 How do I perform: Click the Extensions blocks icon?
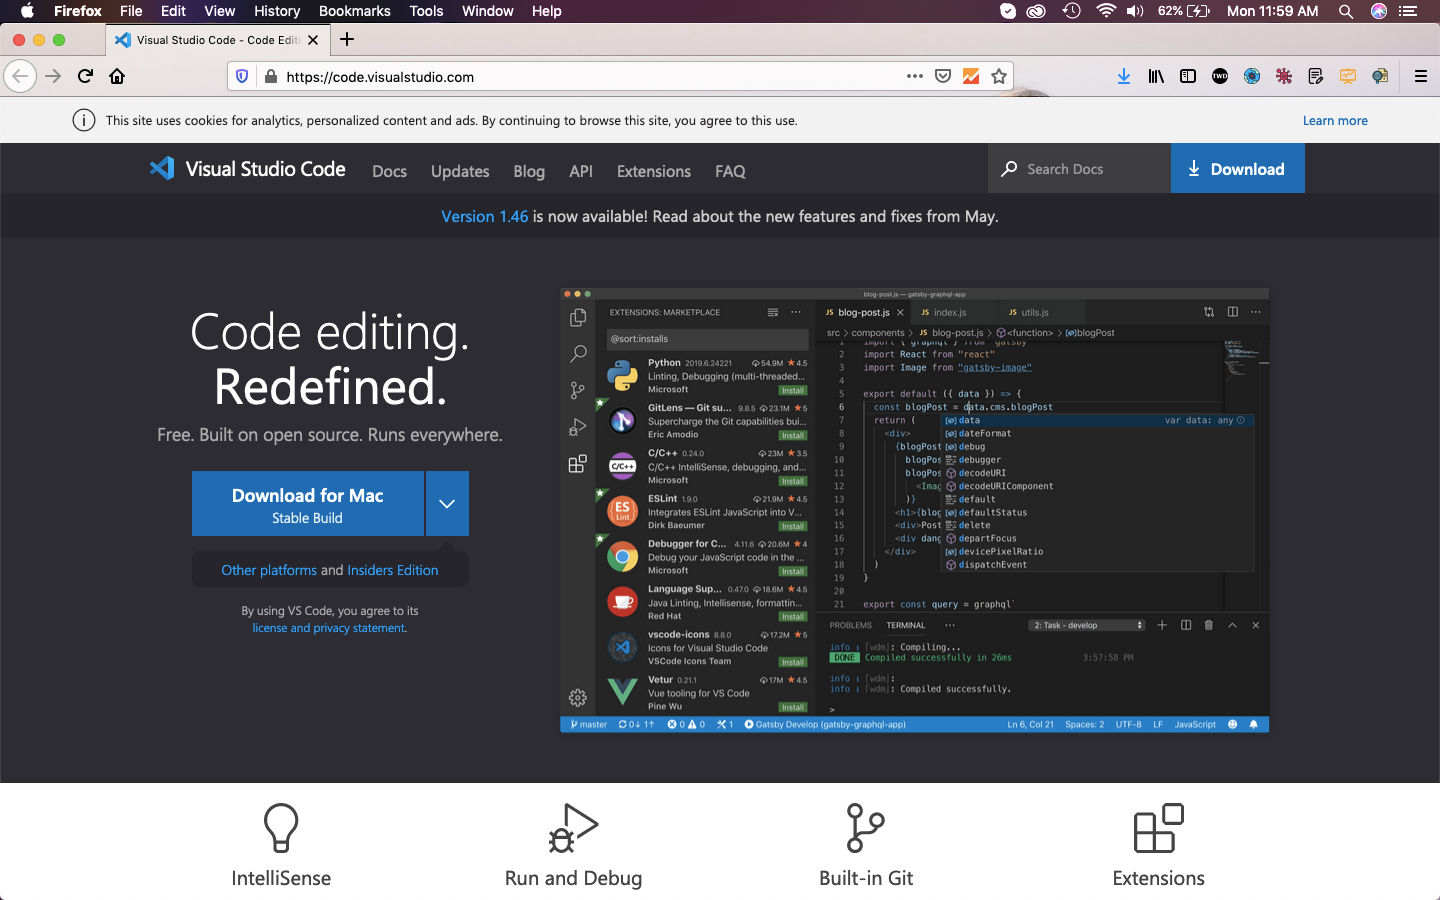[1159, 828]
